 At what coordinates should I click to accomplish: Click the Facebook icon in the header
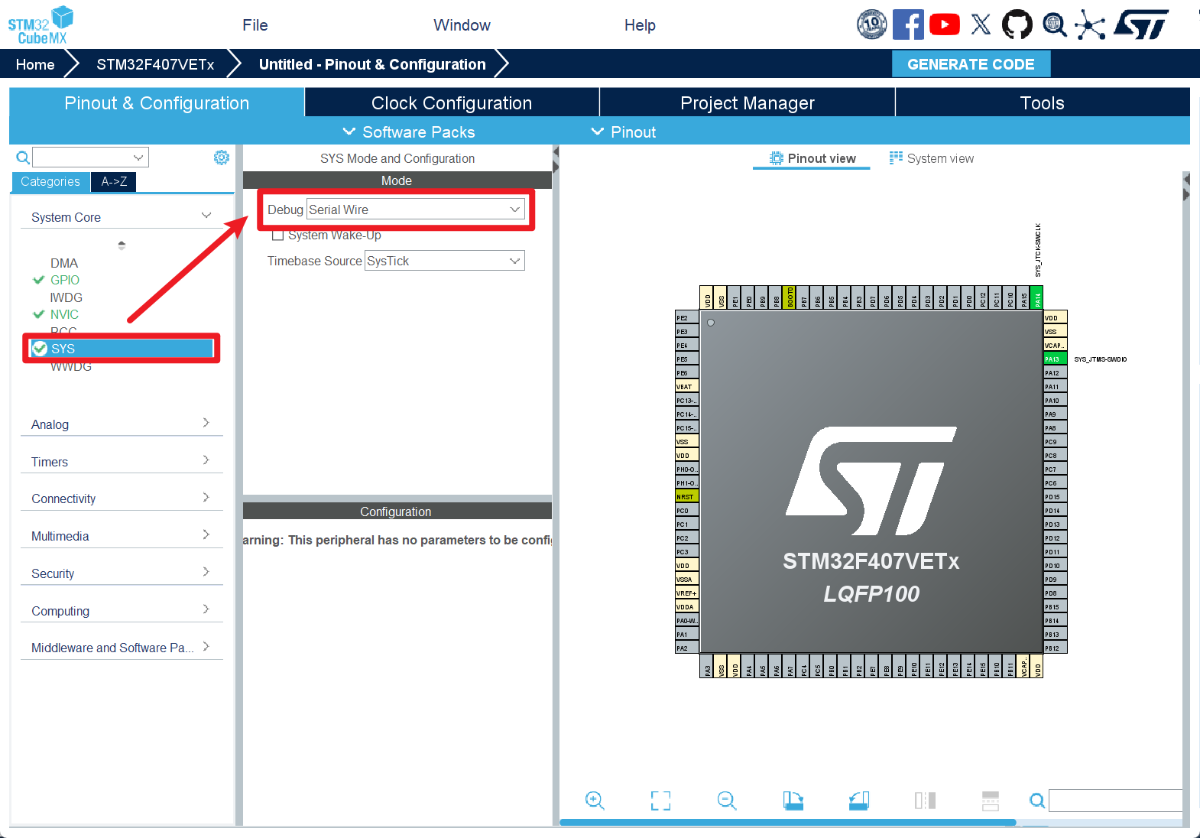(908, 24)
